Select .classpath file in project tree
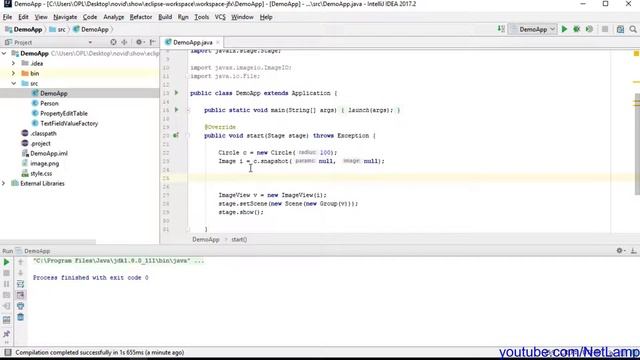Viewport: 640px width, 360px height. click(43, 133)
